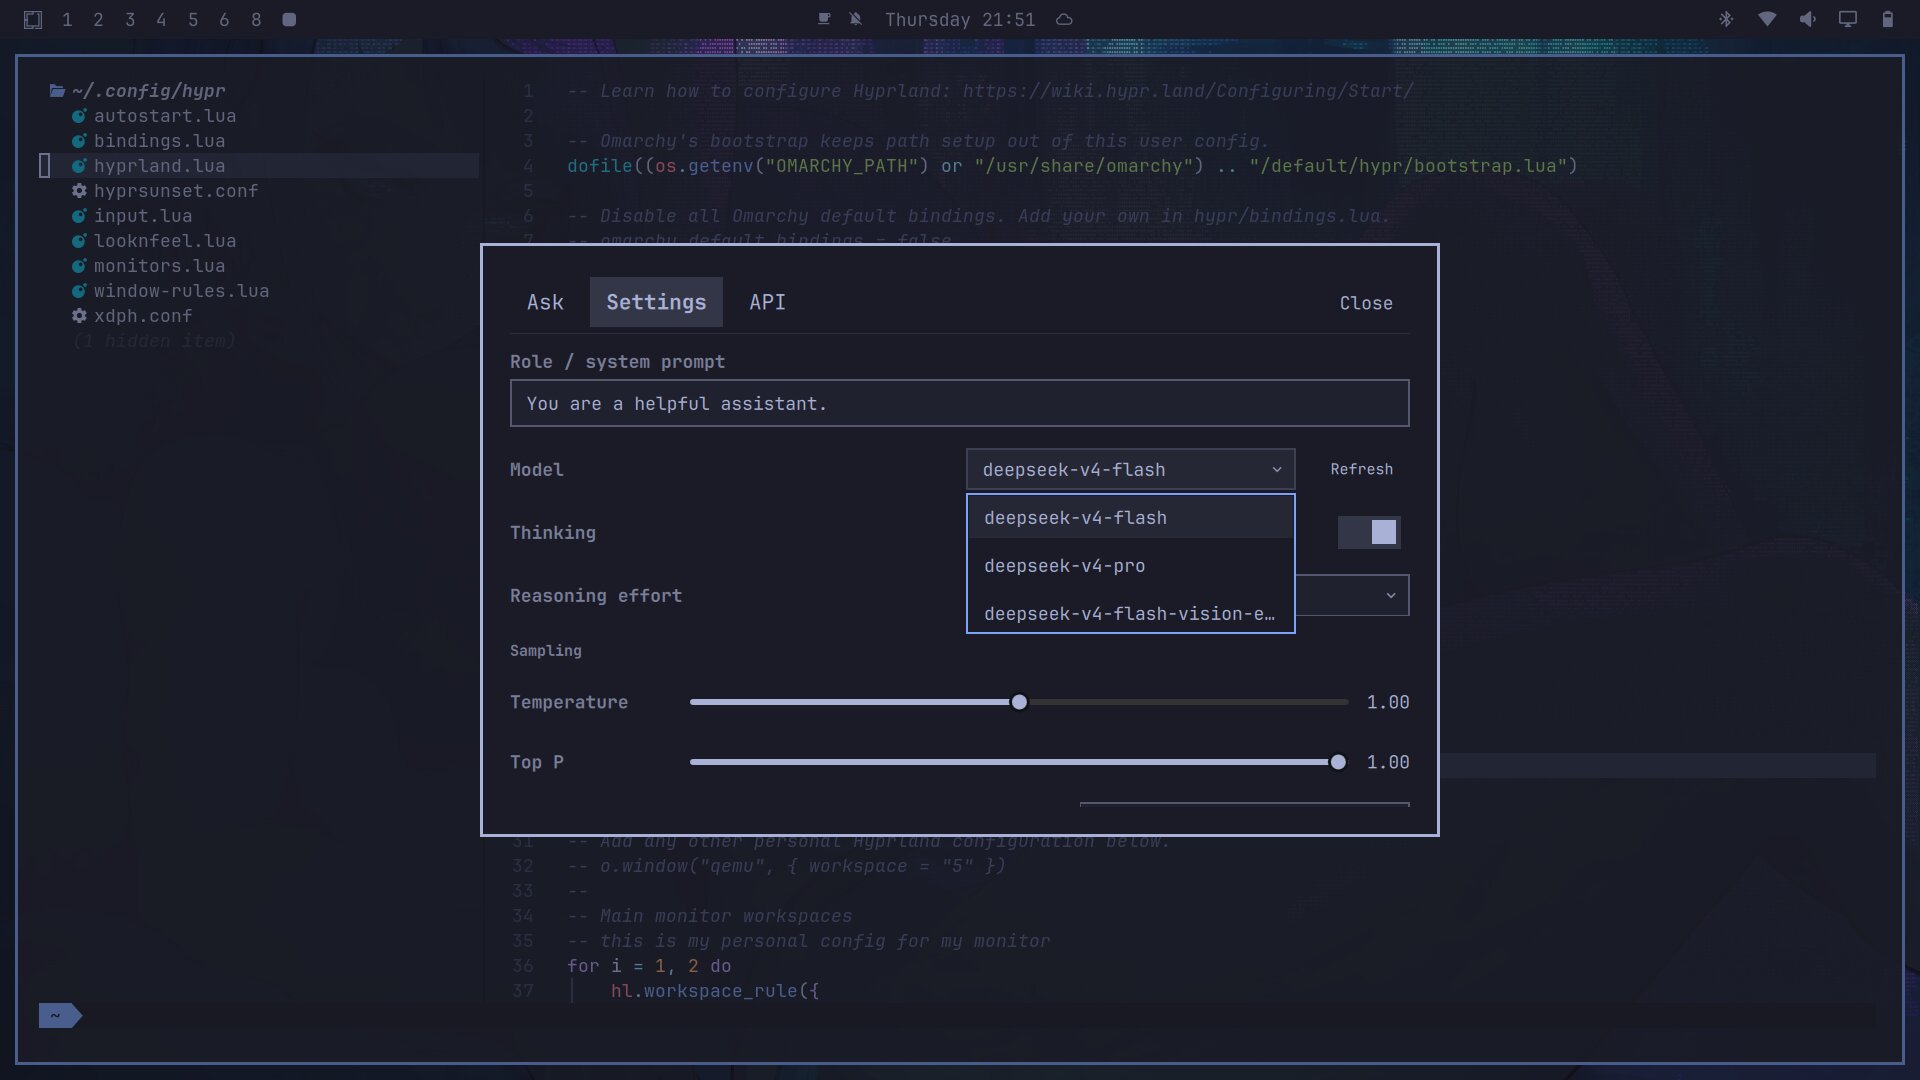
Task: Switch to the Ask tab
Action: click(545, 302)
